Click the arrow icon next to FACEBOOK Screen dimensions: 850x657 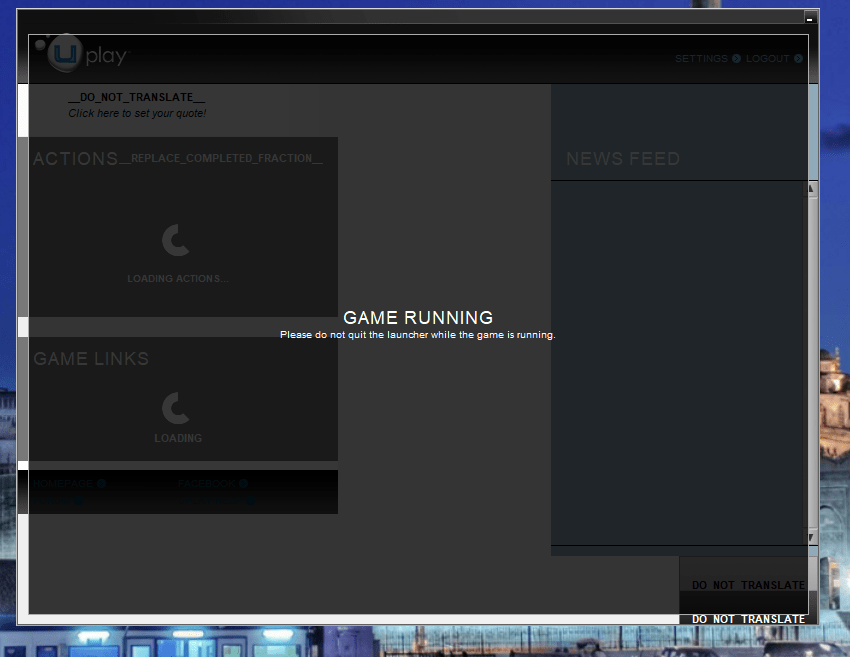coord(243,483)
